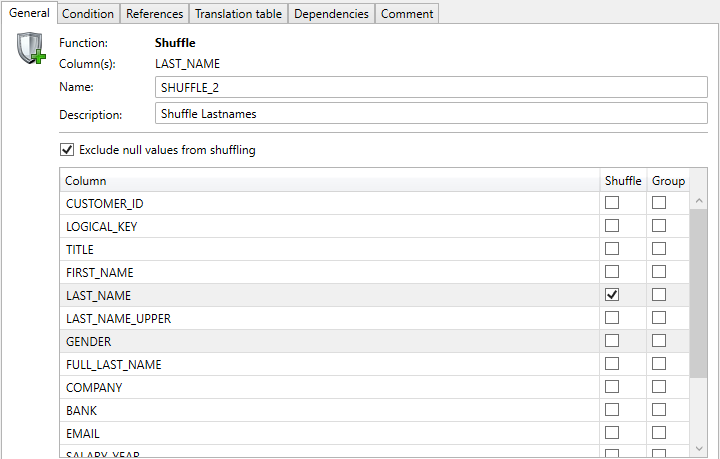Check Group box for COMPANY row
Viewport: 720px width, 459px height.
point(659,387)
